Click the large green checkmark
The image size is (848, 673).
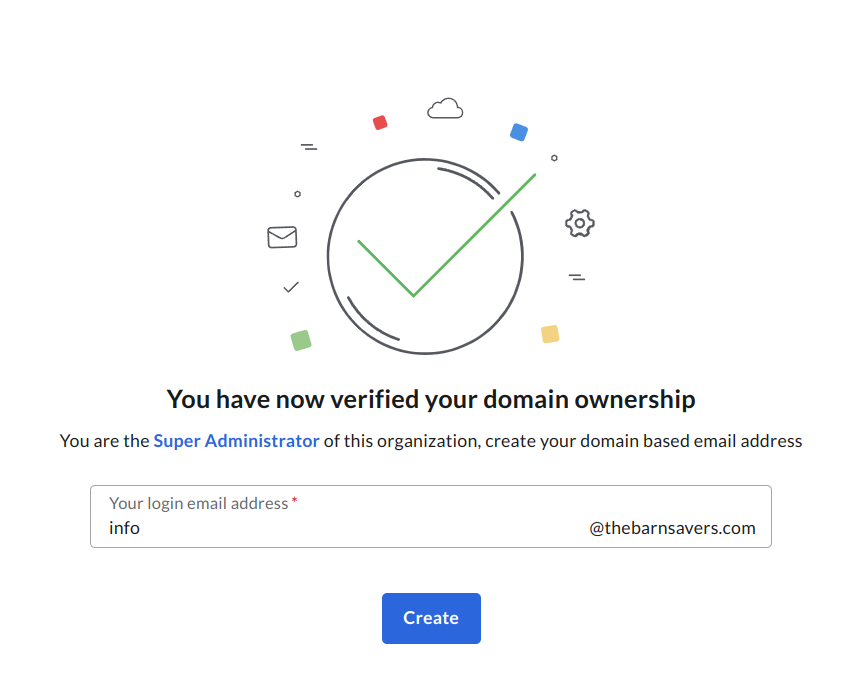[x=447, y=235]
